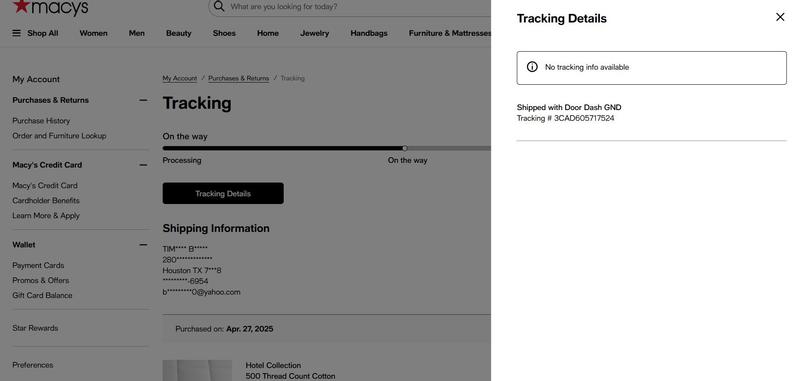The image size is (800, 381).
Task: Click the Shipping Information heading
Action: point(216,228)
